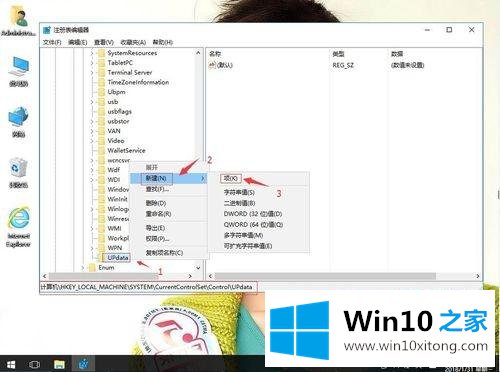Screen dimensions: 500x372
Task: Choose 导出(E) in the context menu
Action: [168, 228]
